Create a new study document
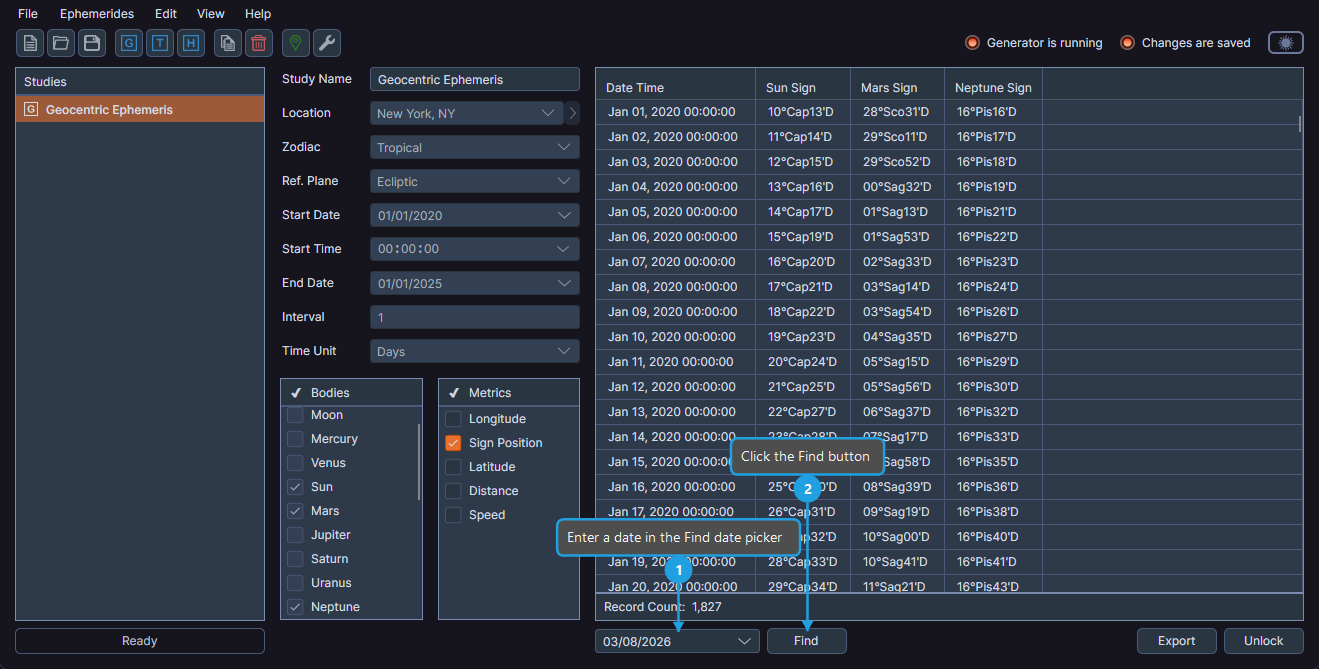 click(x=31, y=43)
